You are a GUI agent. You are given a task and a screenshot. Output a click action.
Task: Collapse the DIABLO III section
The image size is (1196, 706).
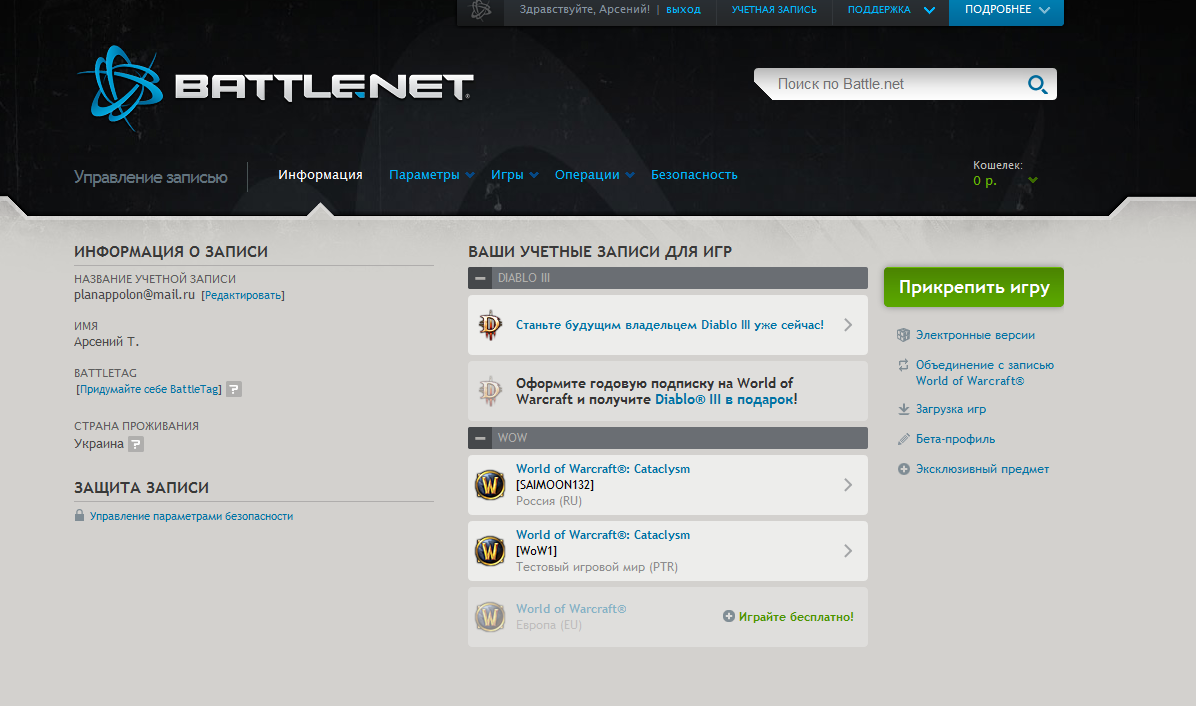tap(480, 278)
